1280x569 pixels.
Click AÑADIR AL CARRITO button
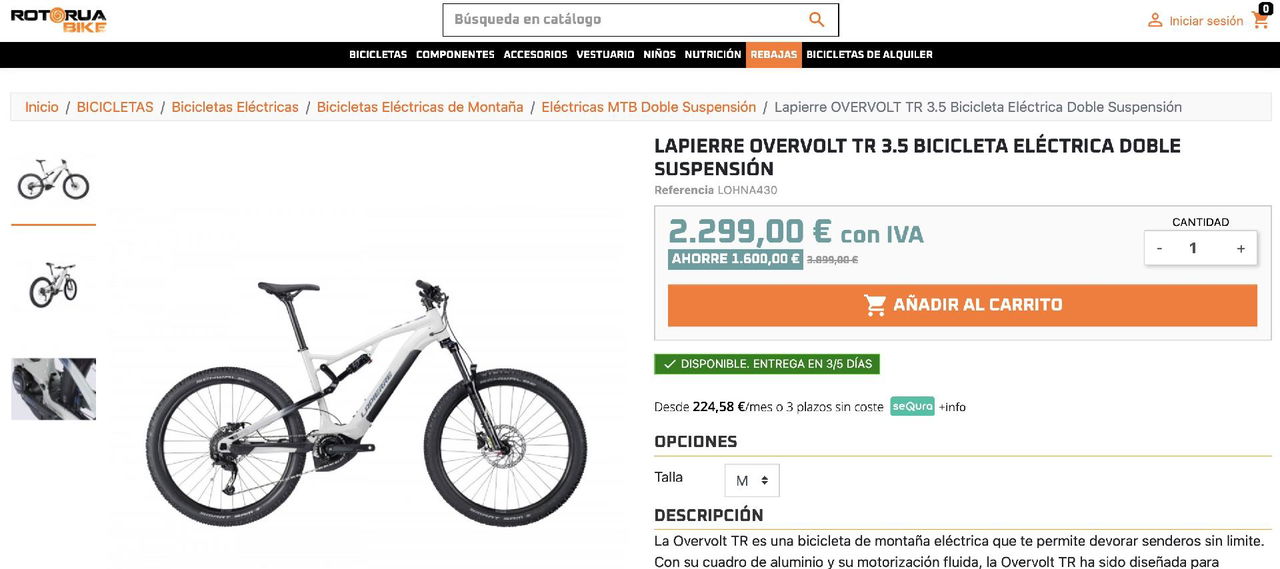pyautogui.click(x=962, y=305)
